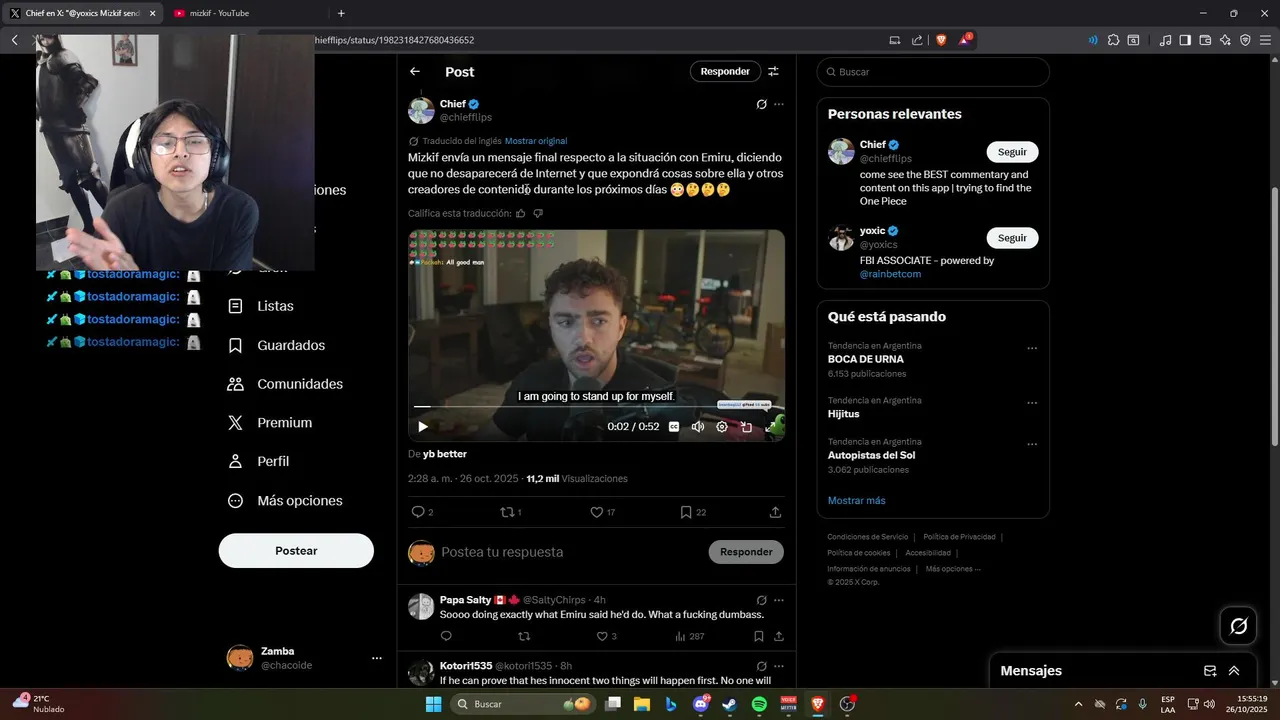Open video settings gear
Screen dimensions: 1280x720
pyautogui.click(x=722, y=427)
